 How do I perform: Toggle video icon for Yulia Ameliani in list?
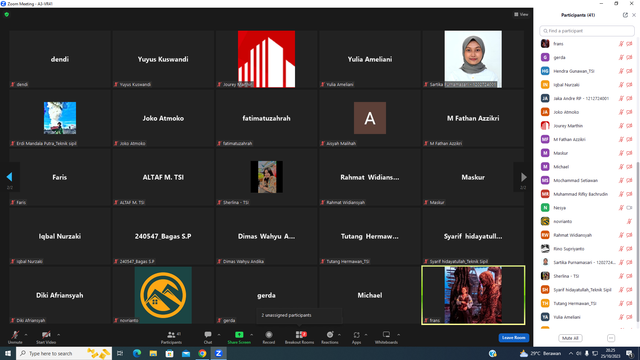coord(629,317)
